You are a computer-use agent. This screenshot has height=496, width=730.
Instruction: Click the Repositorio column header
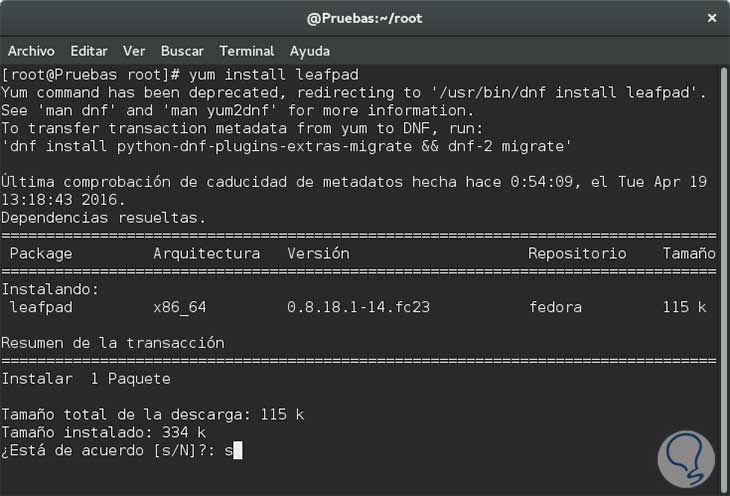[x=577, y=253]
